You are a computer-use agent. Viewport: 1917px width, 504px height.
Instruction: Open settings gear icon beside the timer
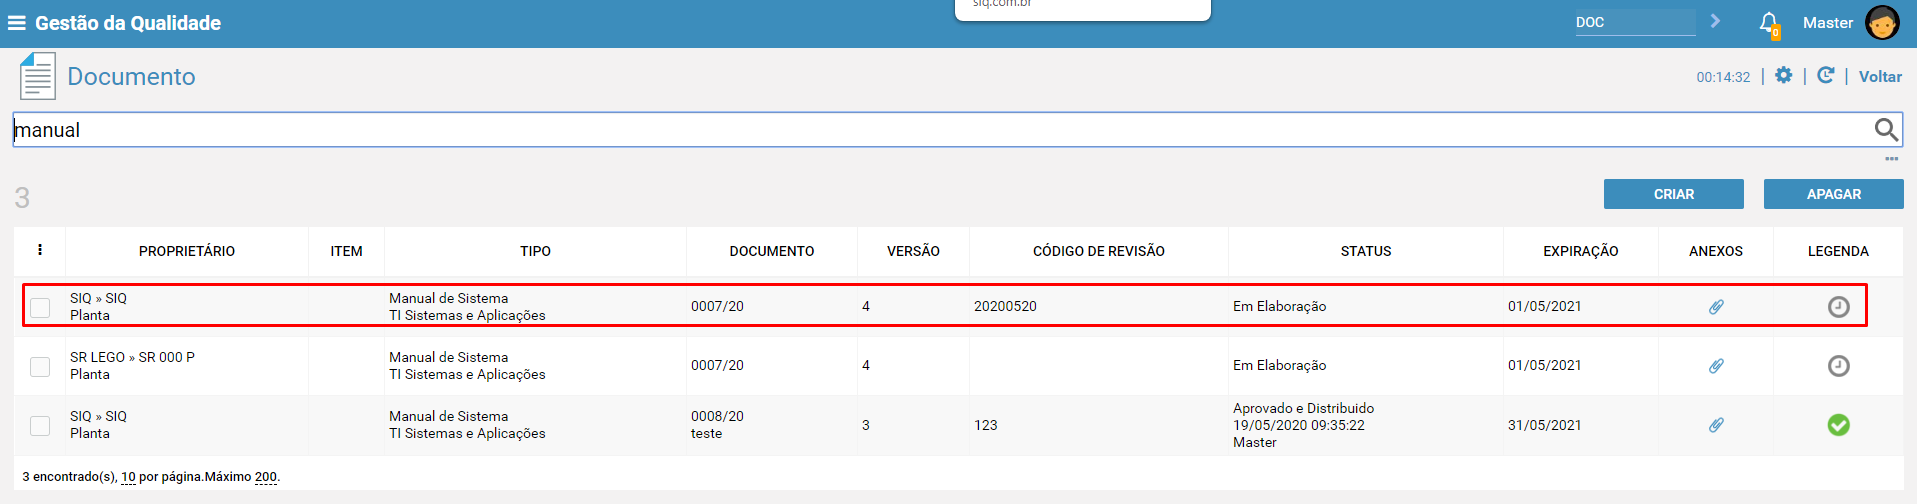click(1783, 75)
